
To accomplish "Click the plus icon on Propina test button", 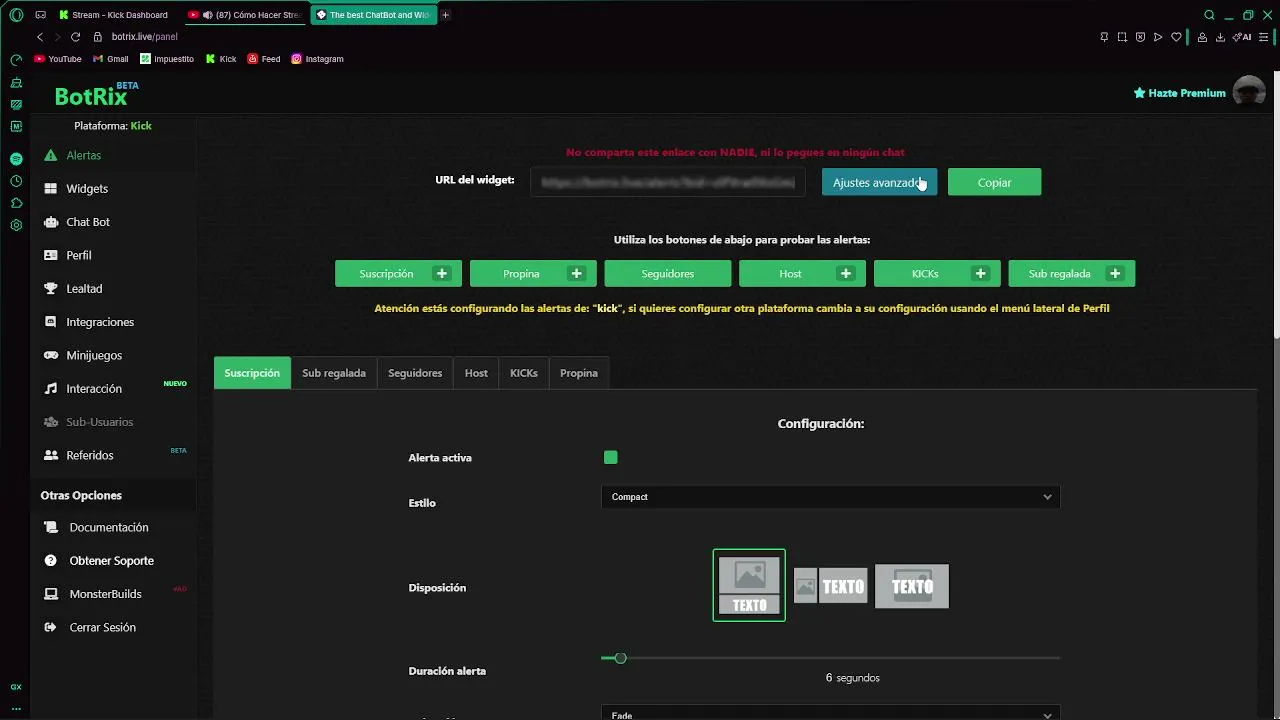I will pyautogui.click(x=576, y=273).
